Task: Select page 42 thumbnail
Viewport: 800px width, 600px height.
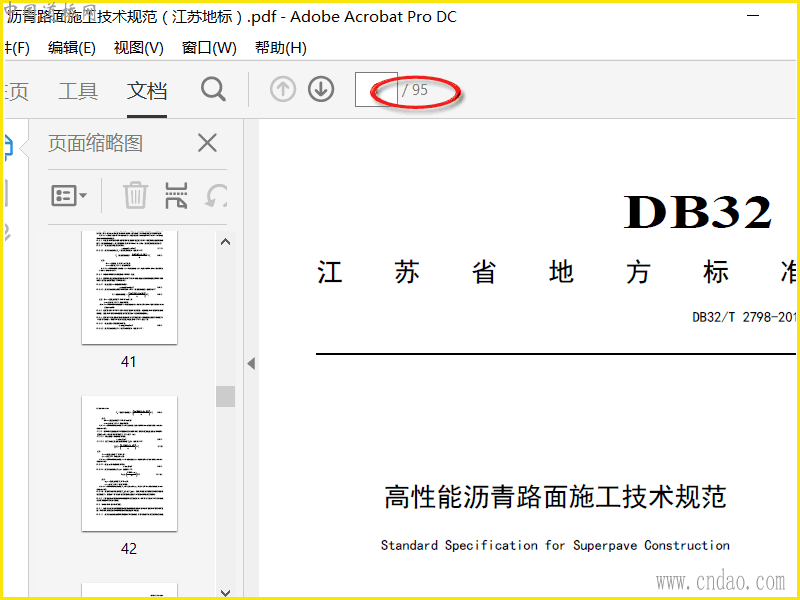Action: click(x=130, y=463)
